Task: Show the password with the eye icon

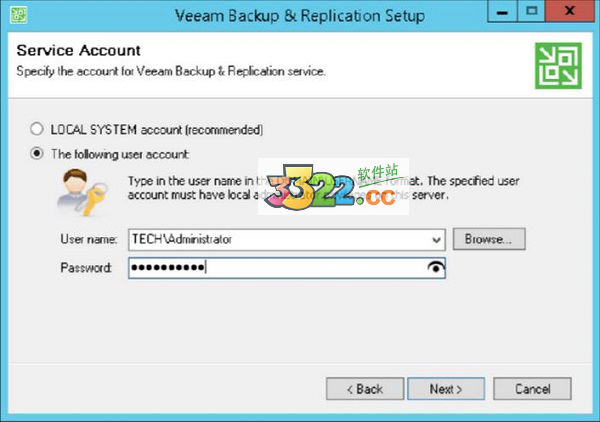Action: coord(436,268)
